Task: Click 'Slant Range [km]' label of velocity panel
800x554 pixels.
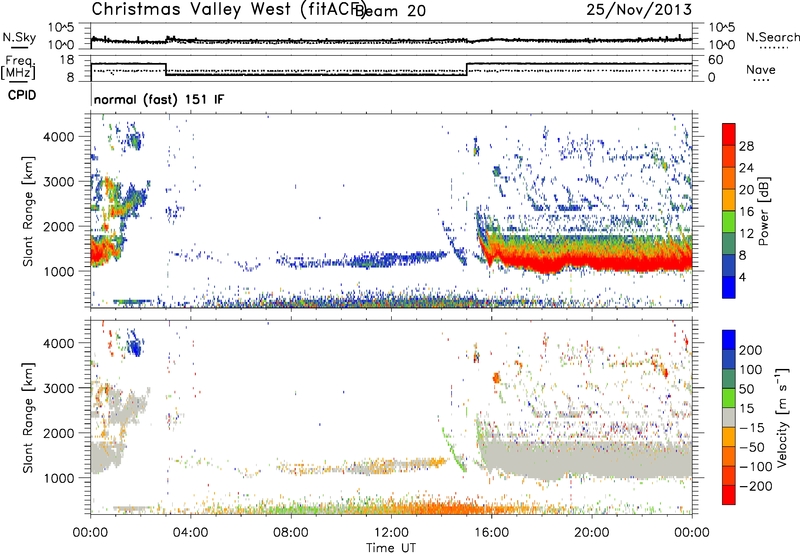Action: click(x=28, y=417)
